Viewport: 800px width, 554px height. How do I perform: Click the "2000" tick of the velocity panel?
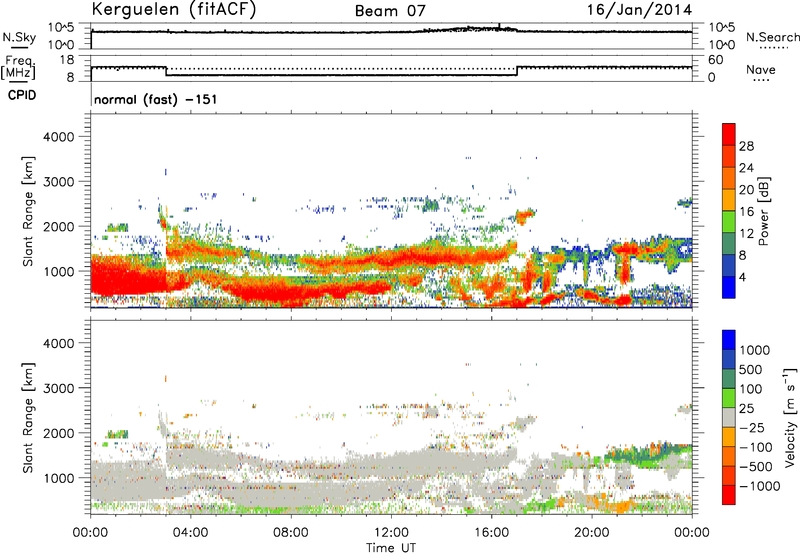59,433
